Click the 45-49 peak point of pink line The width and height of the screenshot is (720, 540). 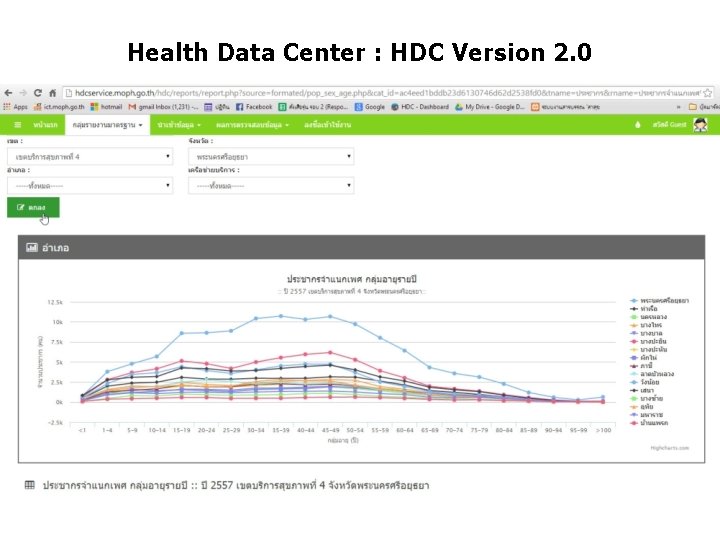(x=330, y=353)
